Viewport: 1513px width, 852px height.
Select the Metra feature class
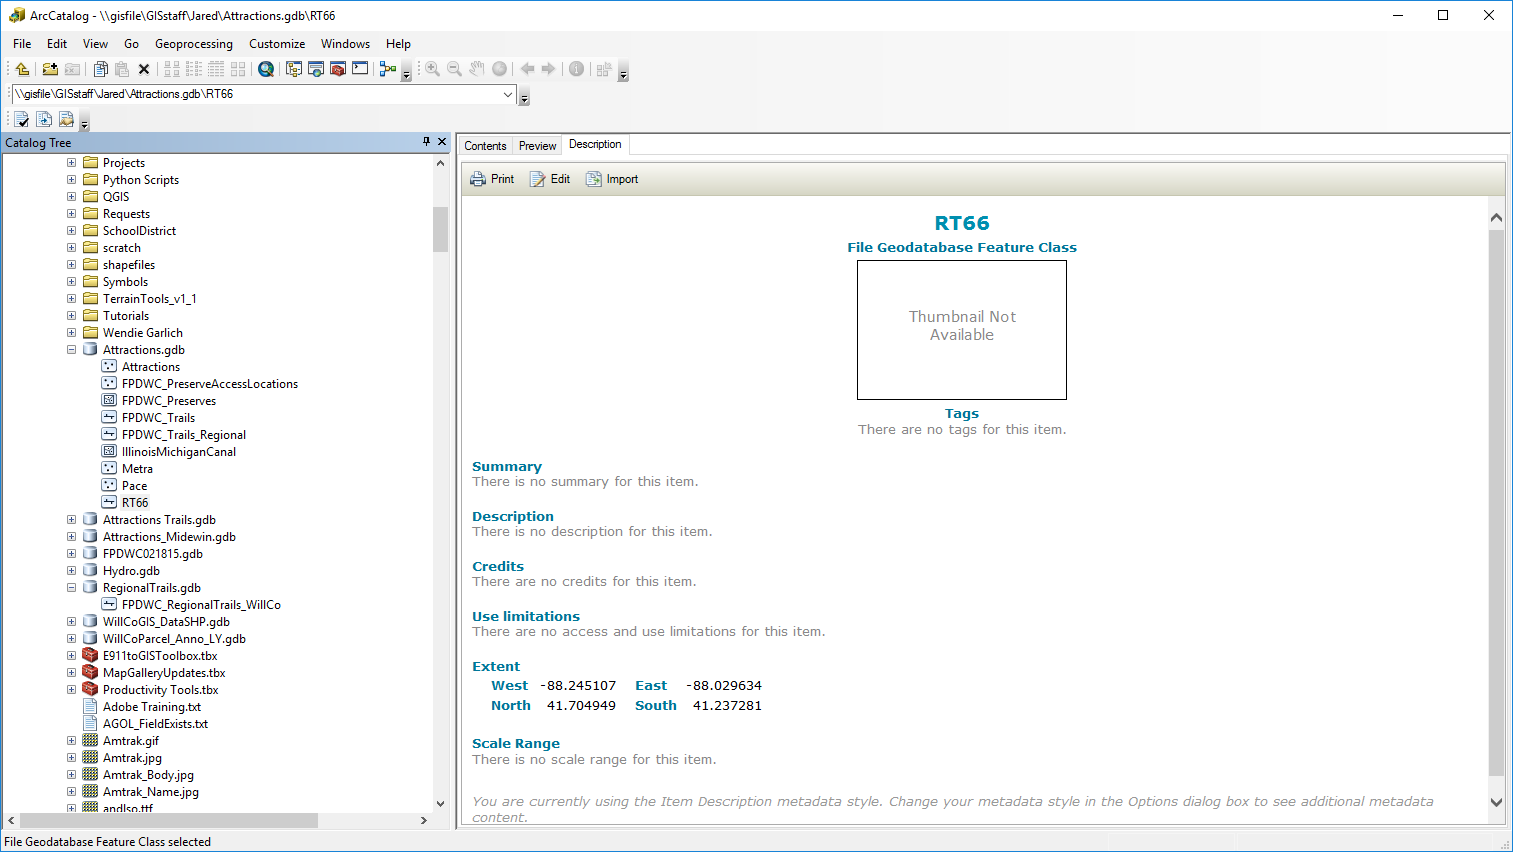(137, 469)
